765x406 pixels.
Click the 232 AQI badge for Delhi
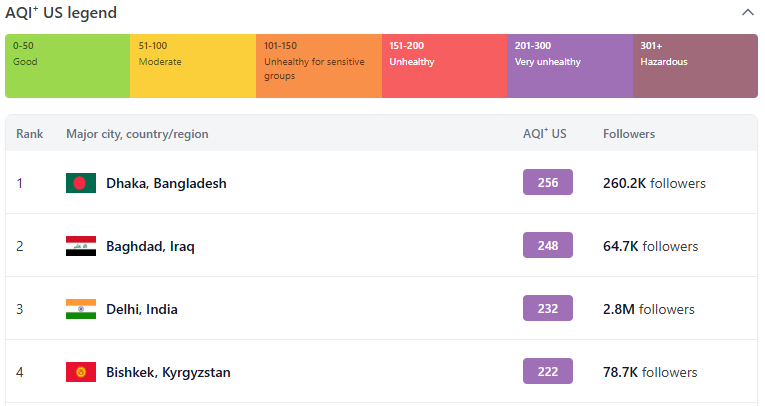548,308
